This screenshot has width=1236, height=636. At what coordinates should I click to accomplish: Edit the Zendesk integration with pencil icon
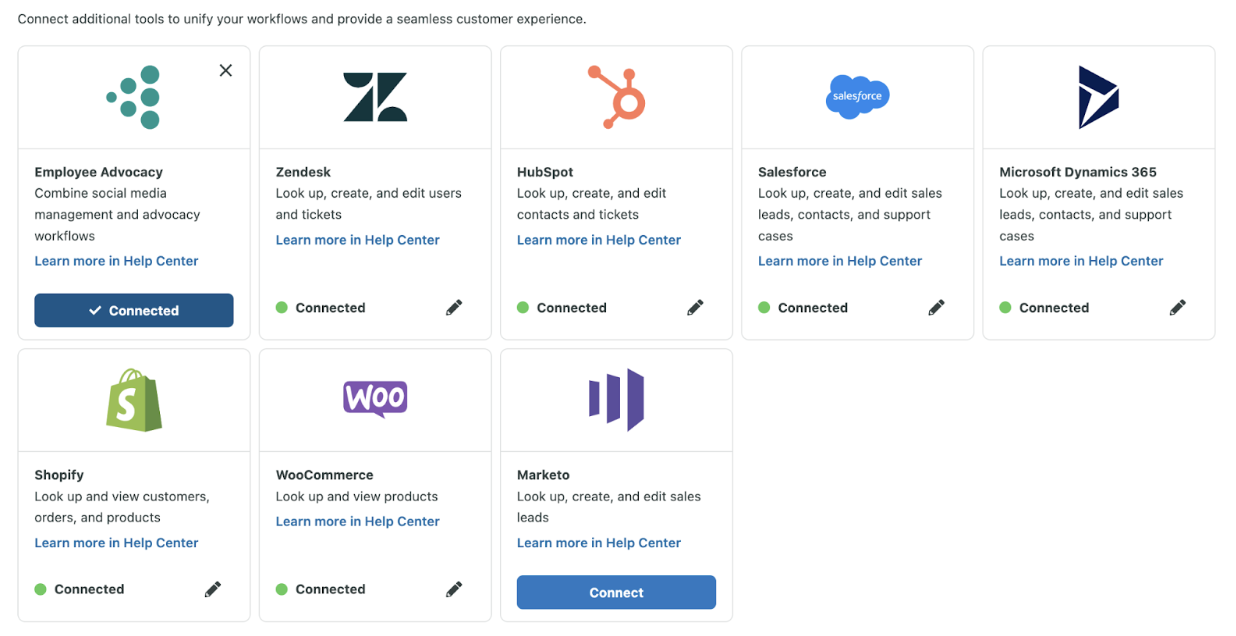click(454, 308)
